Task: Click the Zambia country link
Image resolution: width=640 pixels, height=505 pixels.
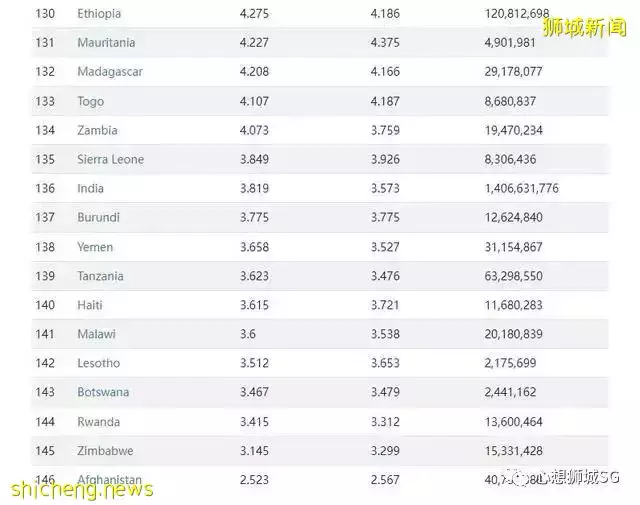Action: point(97,130)
